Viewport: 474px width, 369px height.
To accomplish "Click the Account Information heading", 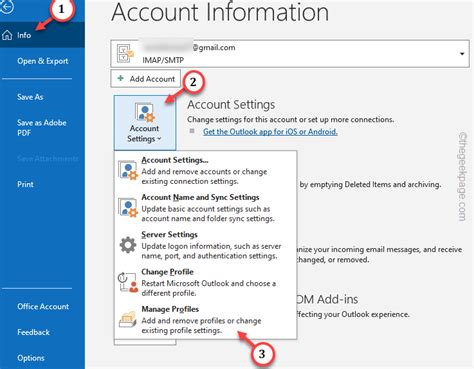I will [220, 12].
